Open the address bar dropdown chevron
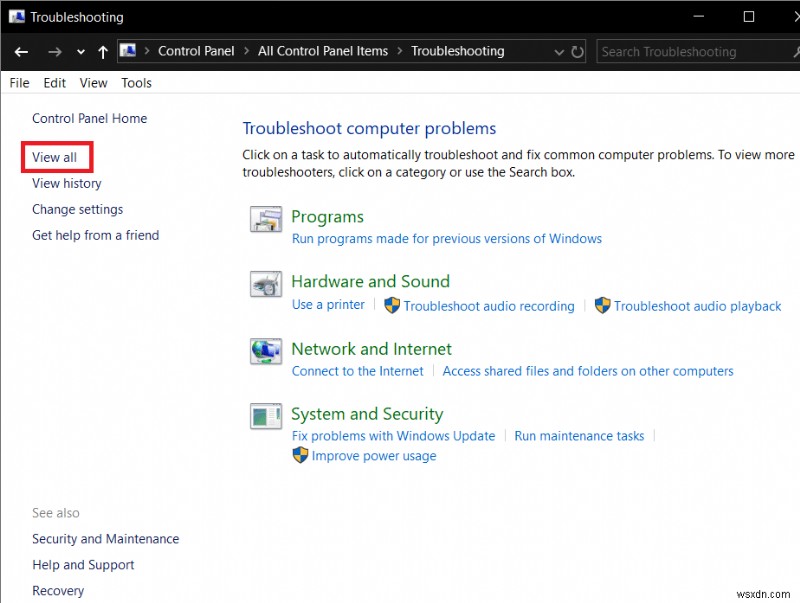The image size is (800, 603). (x=558, y=51)
